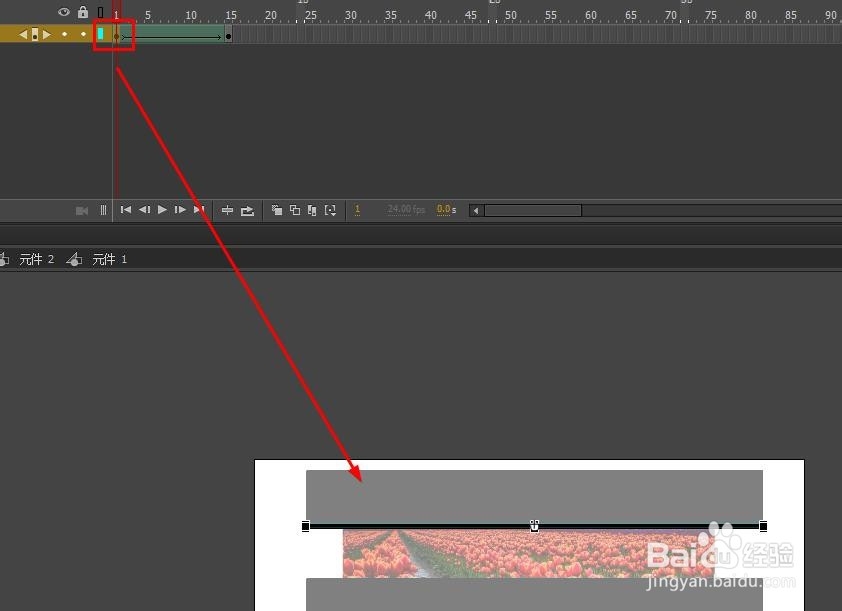
Task: Open 元件 2 in the edit bar
Action: [x=37, y=259]
